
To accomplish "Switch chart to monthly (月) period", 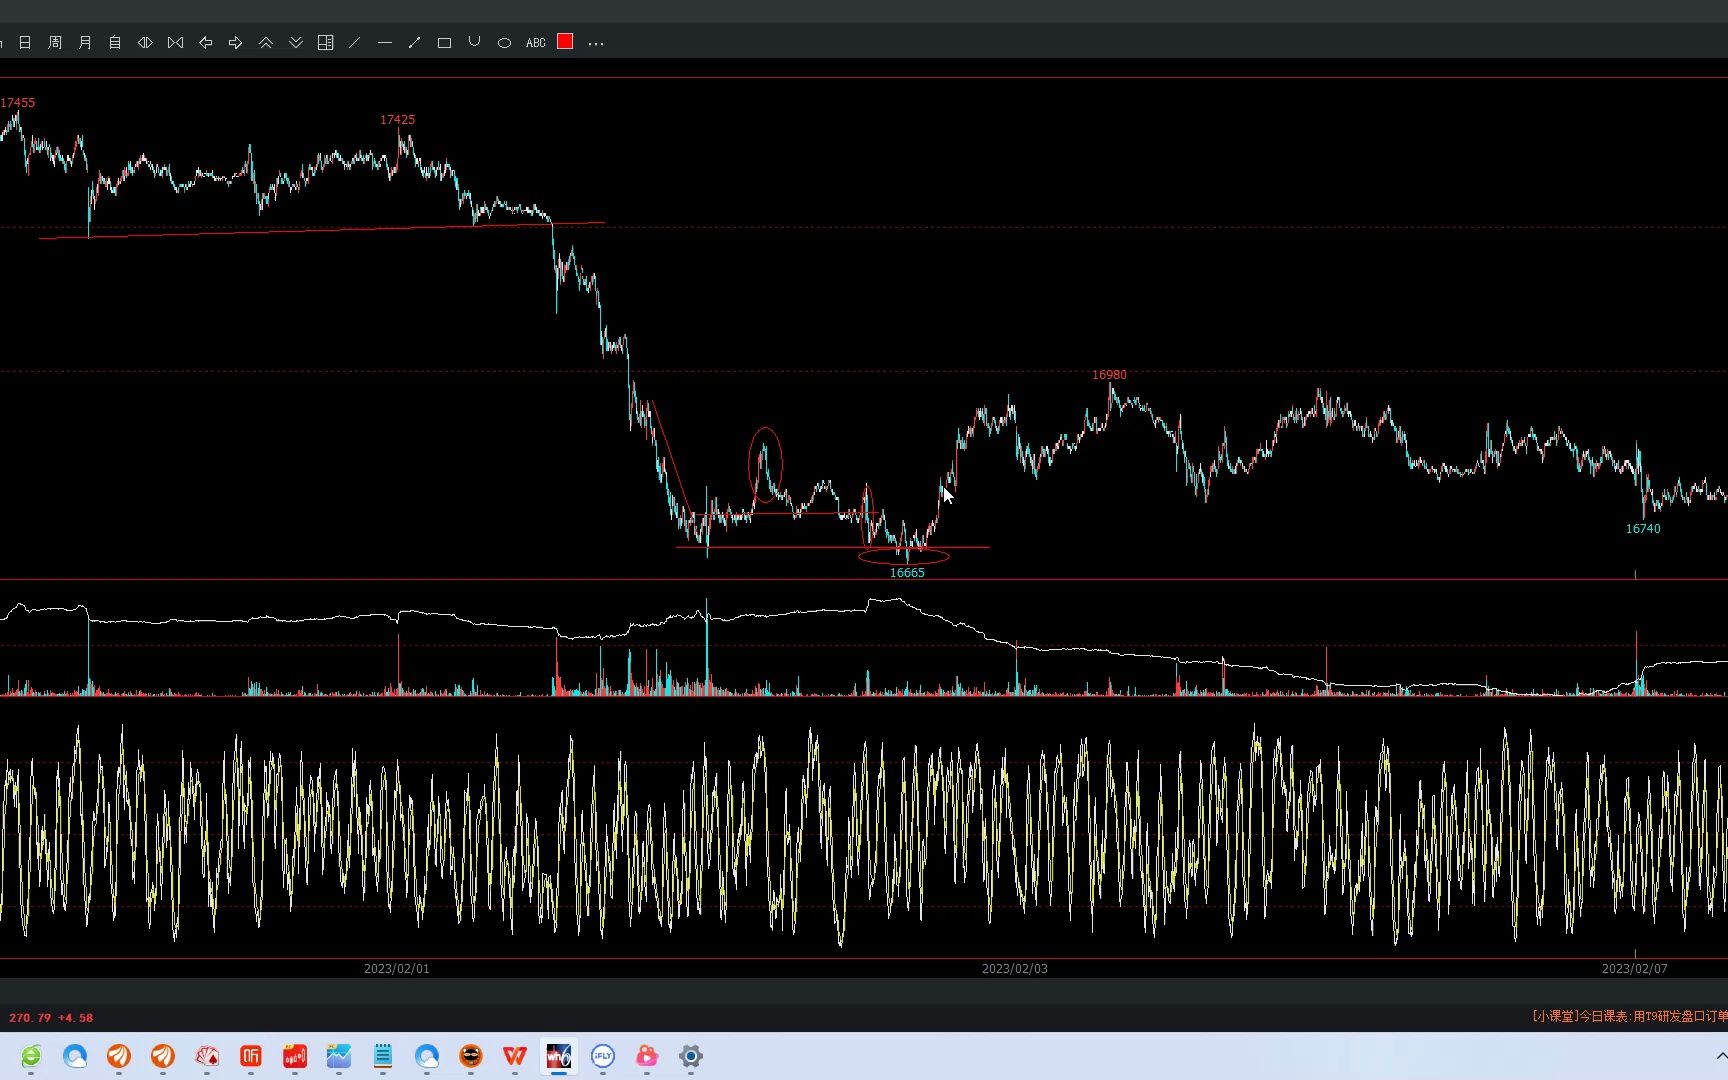I will point(85,43).
